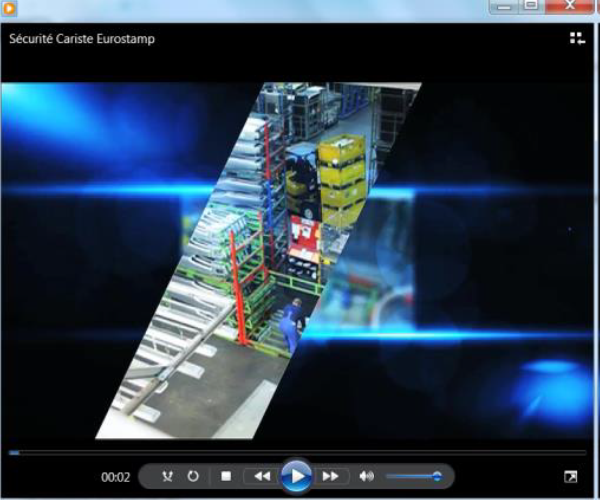600x500 pixels.
Task: Click the Play button
Action: (x=297, y=476)
